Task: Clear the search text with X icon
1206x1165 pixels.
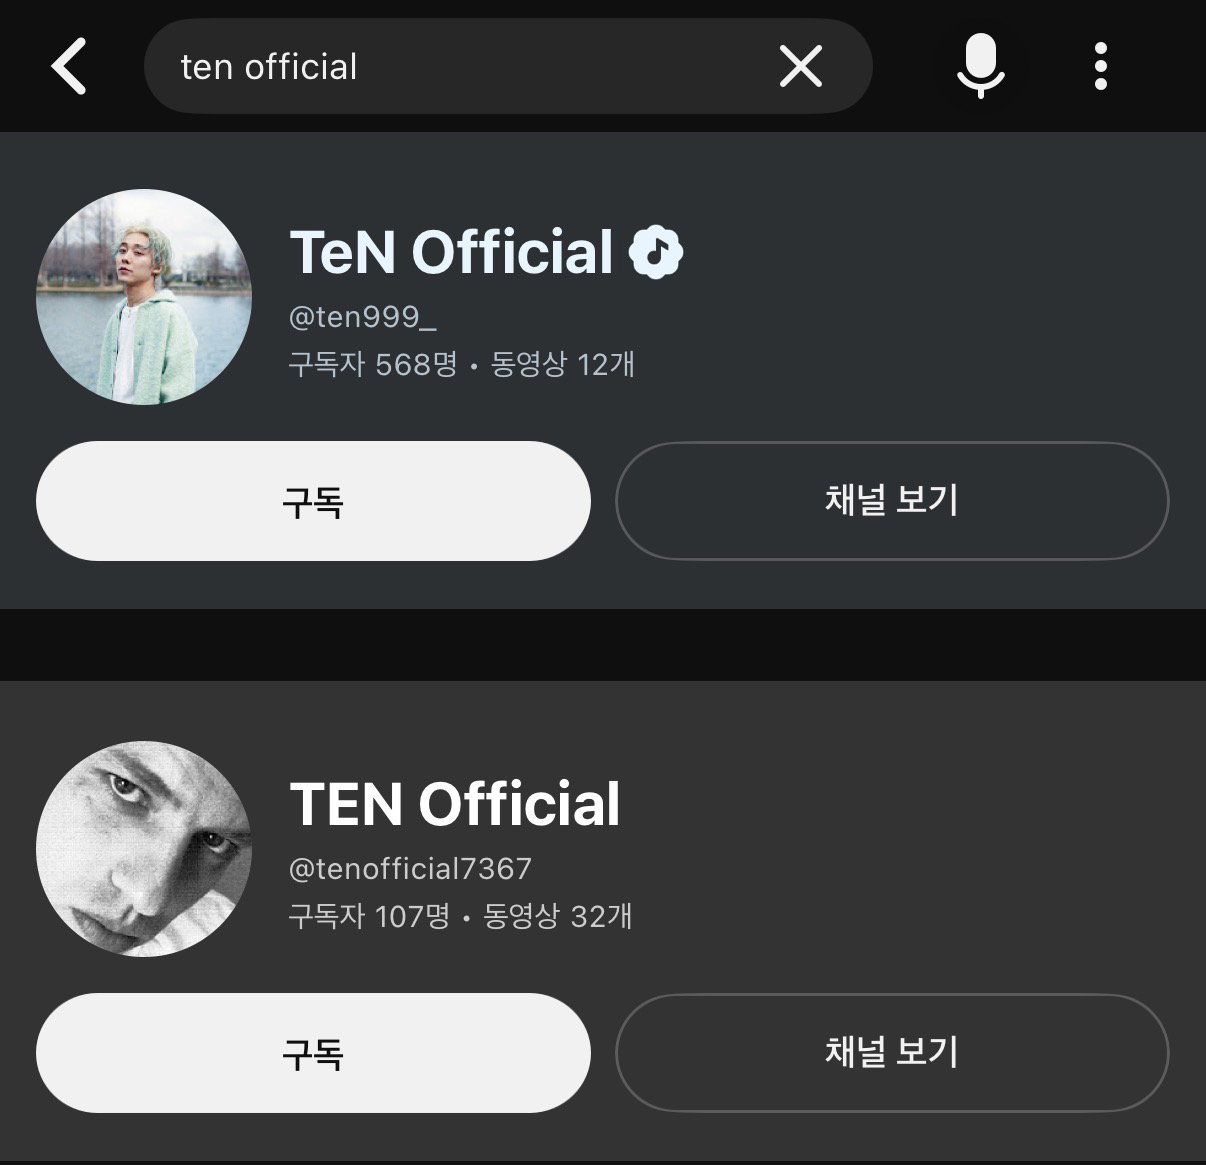Action: [x=801, y=67]
